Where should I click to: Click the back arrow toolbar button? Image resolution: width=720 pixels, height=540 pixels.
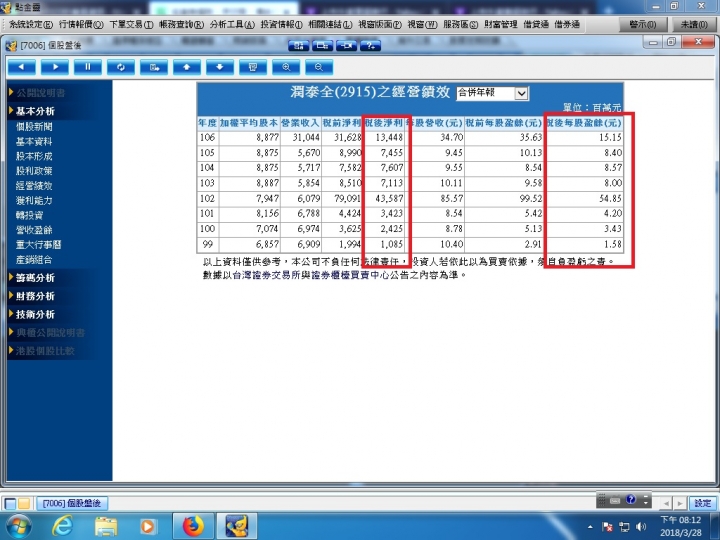point(22,67)
